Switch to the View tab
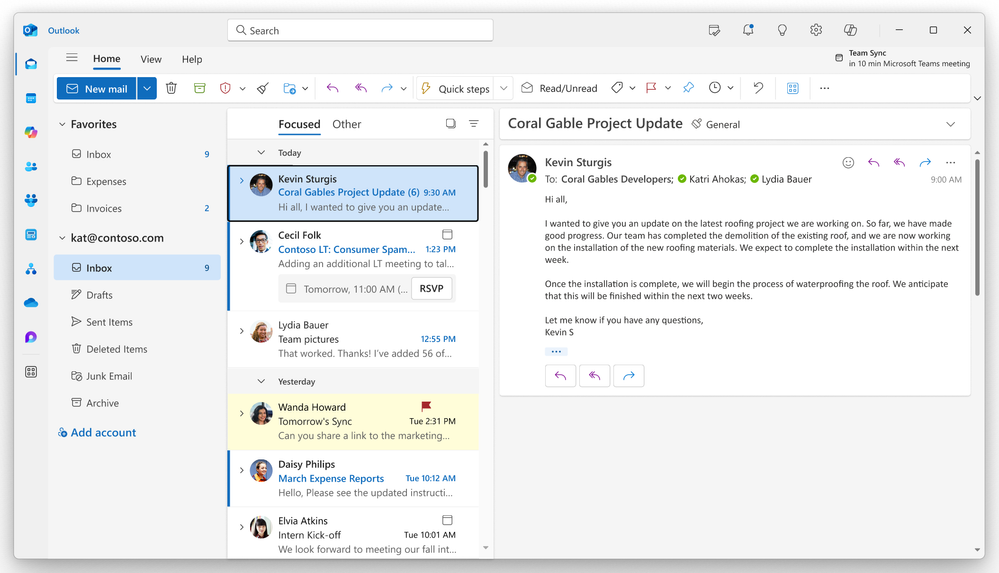The image size is (999, 573). (151, 59)
